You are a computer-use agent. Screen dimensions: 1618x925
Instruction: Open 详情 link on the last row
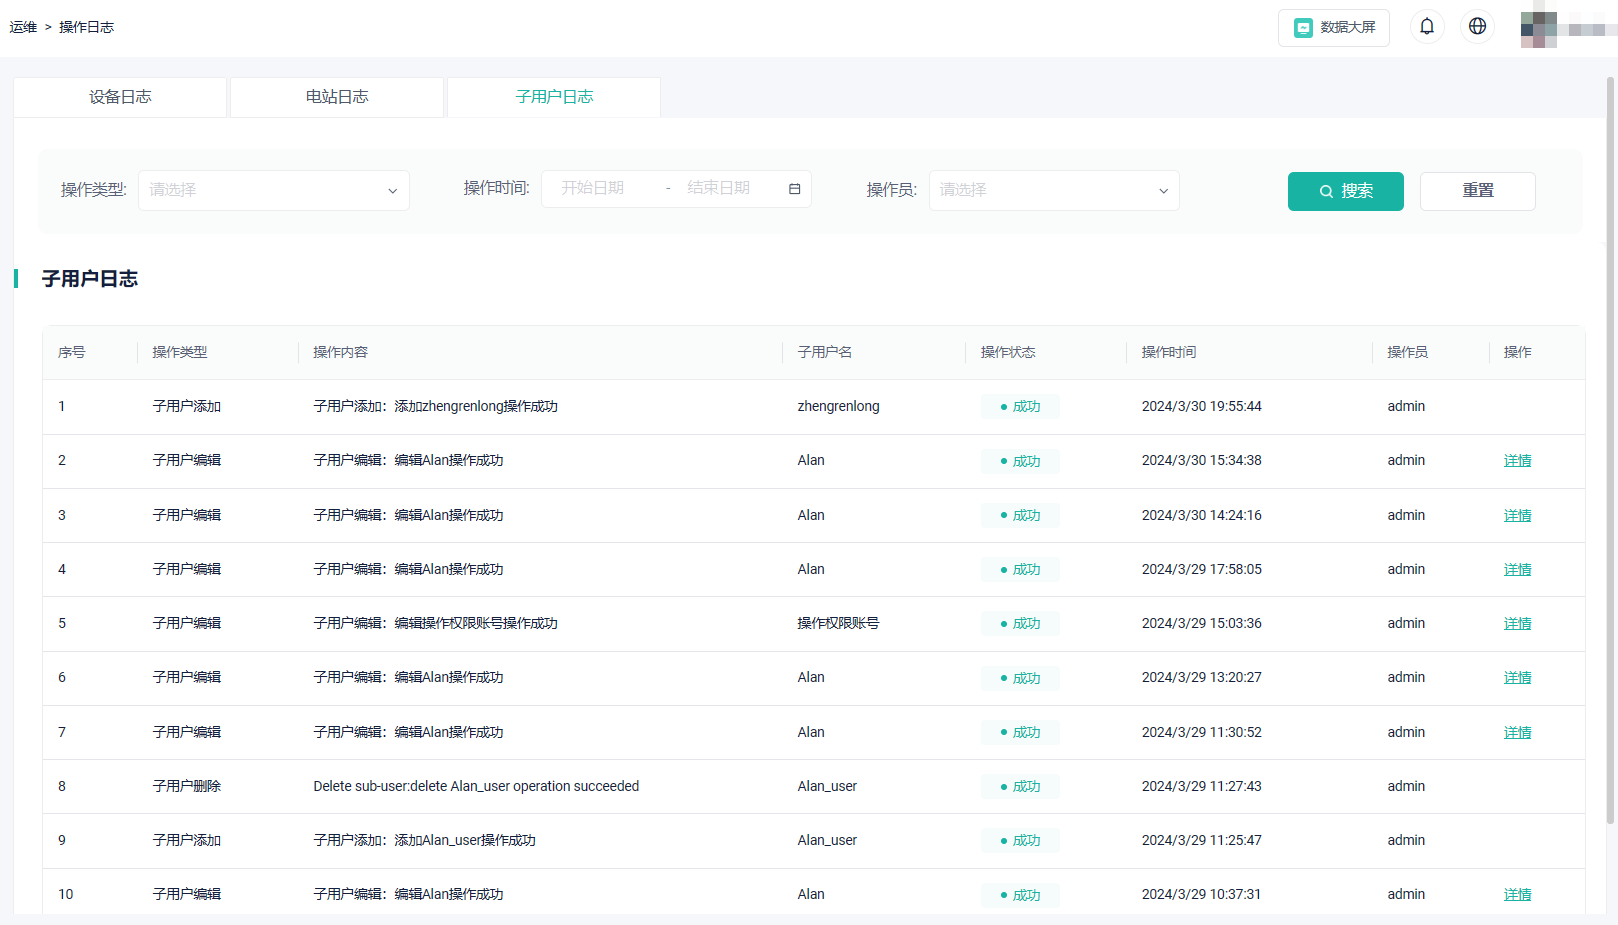pos(1517,894)
